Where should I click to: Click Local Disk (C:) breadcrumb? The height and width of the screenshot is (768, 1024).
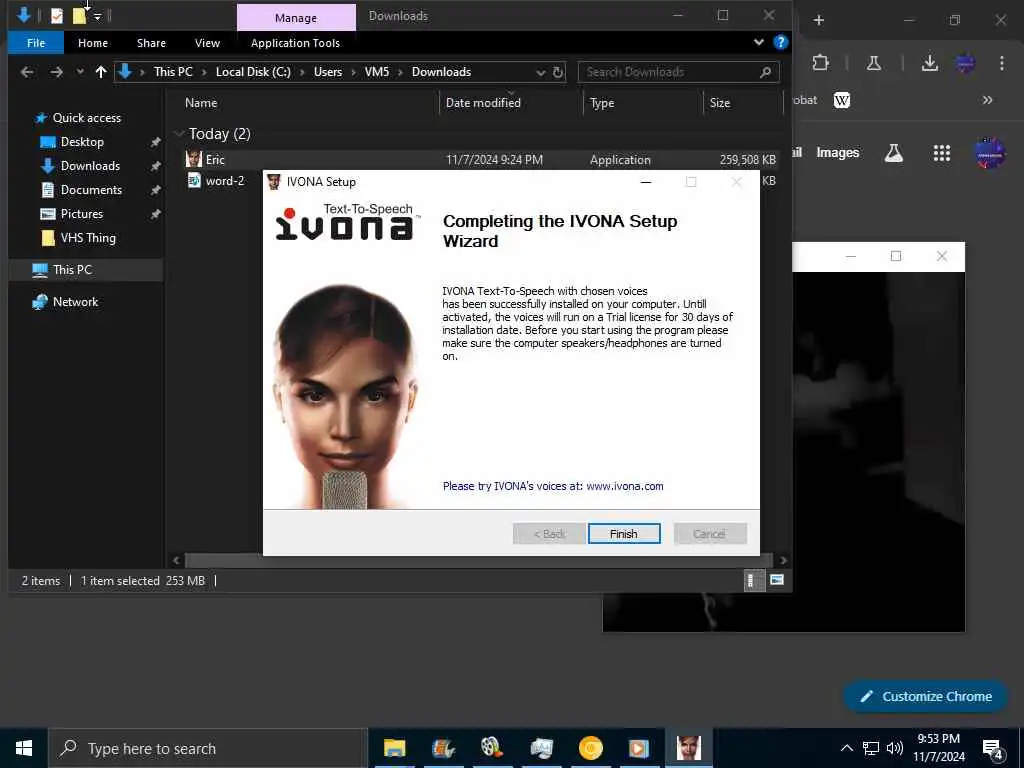click(253, 72)
